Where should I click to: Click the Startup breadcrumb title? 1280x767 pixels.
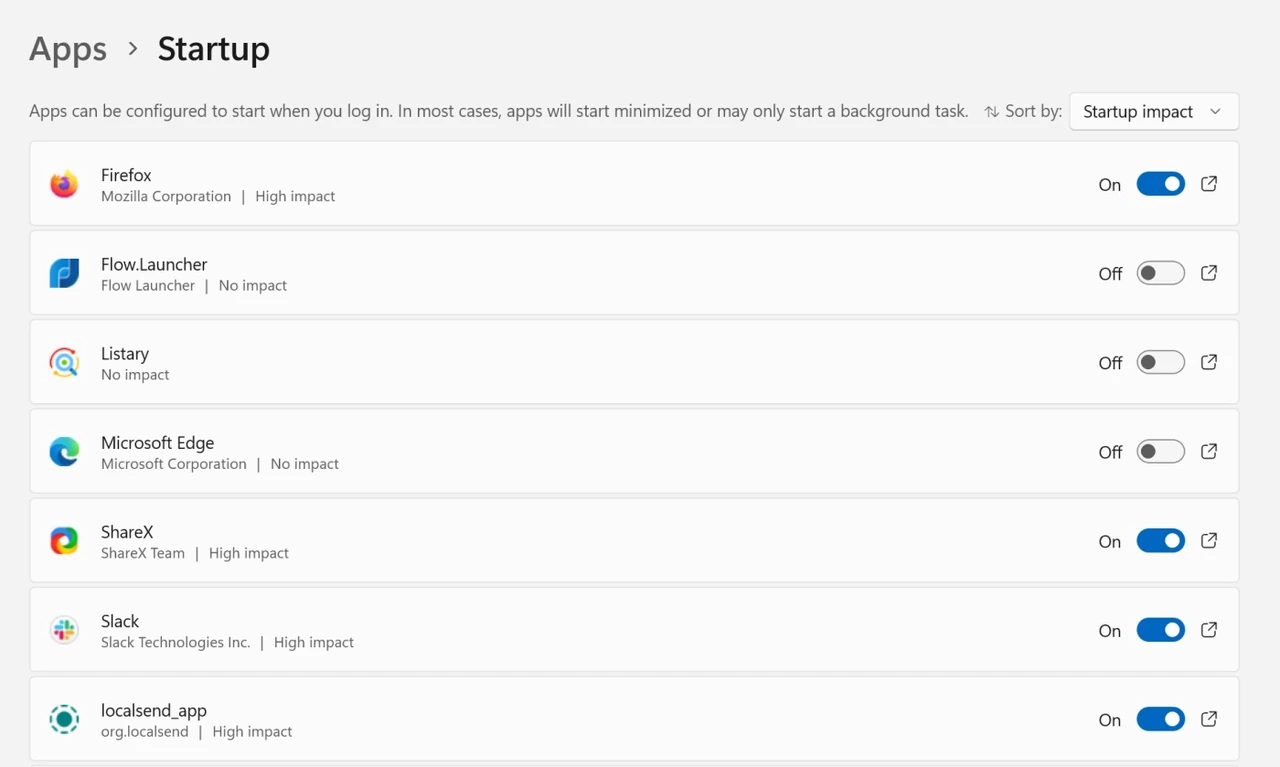click(x=214, y=49)
